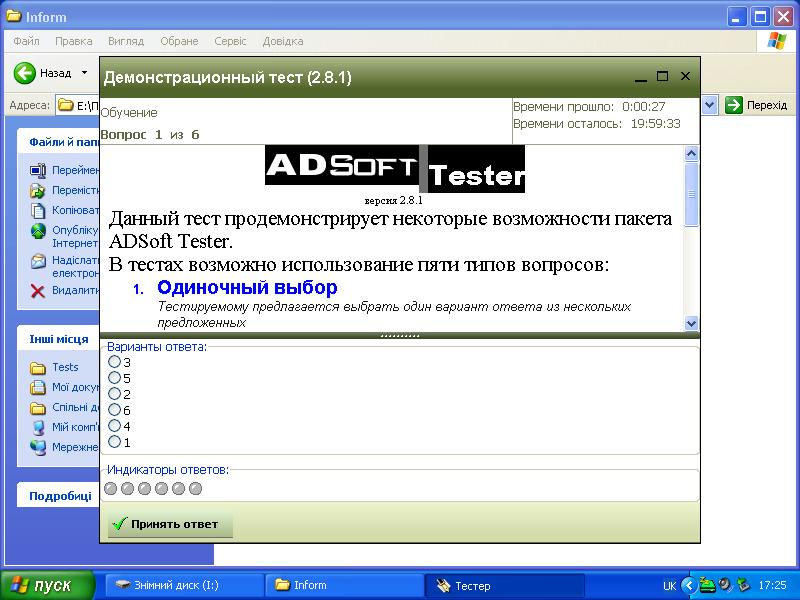Click the Времени осталось: 19:59:33 text
The width and height of the screenshot is (800, 600).
597,123
